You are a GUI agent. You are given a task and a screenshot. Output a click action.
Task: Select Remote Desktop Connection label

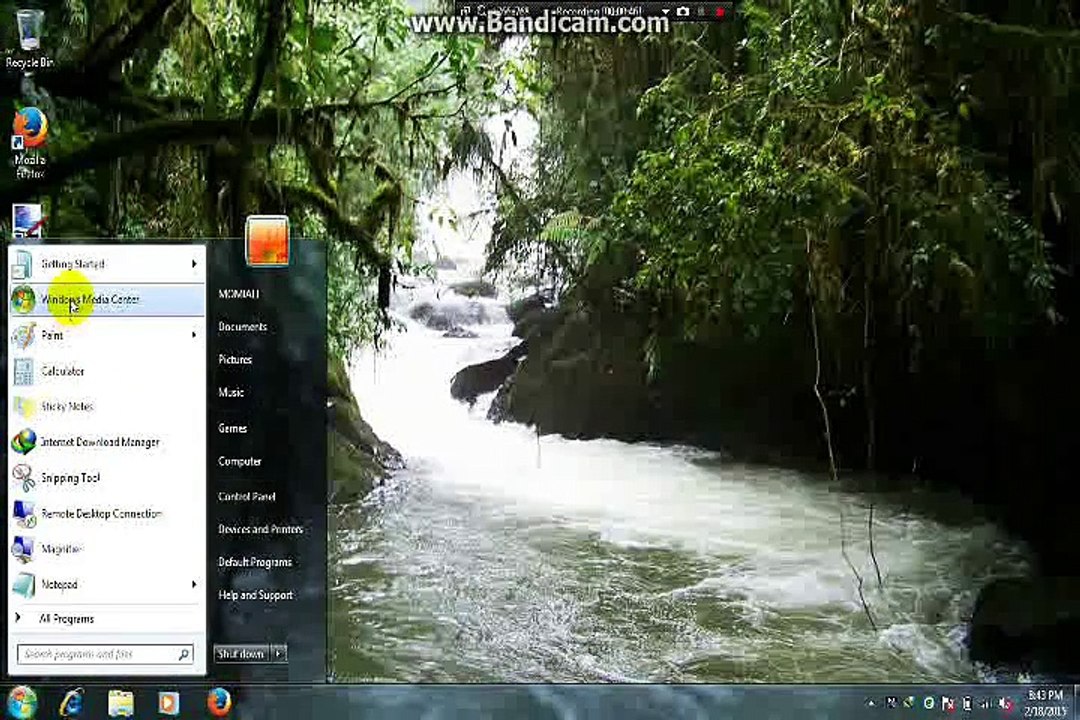(x=101, y=514)
